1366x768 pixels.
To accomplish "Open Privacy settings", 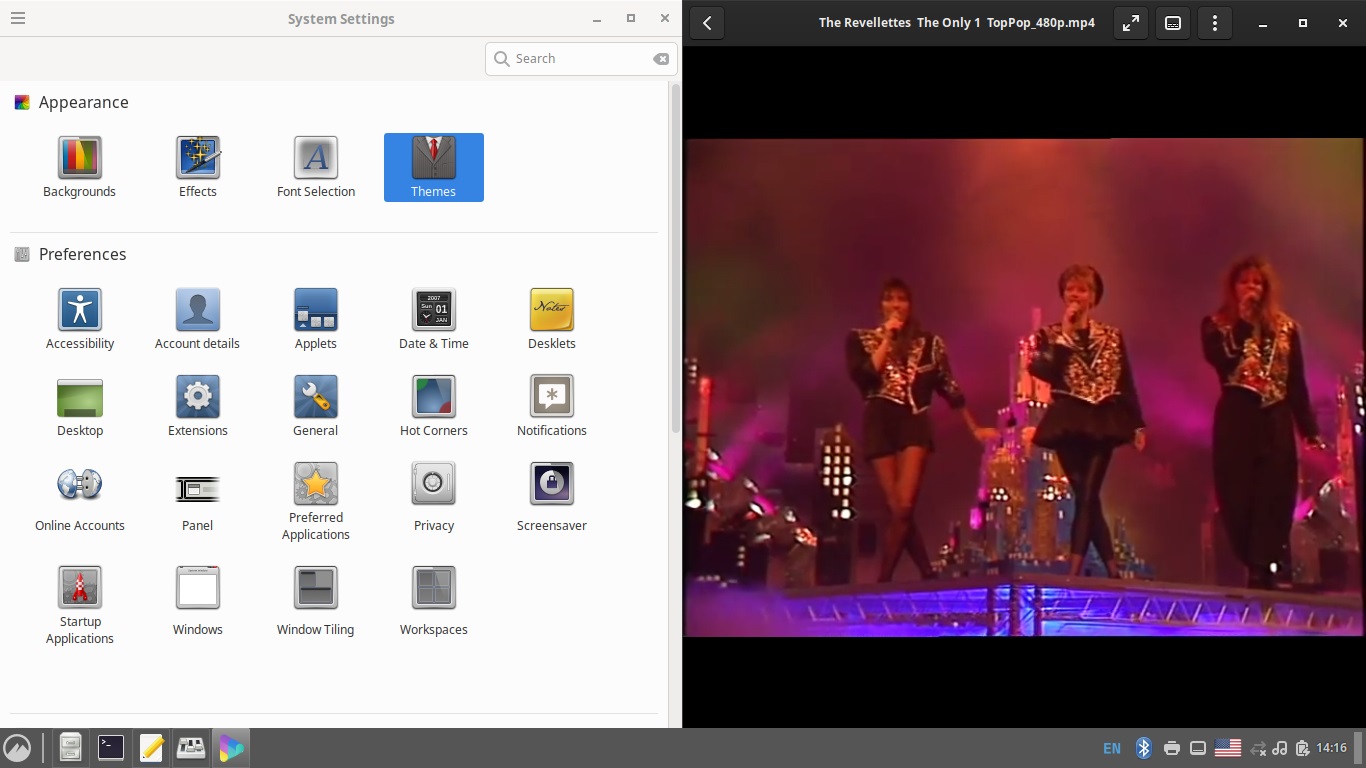I will (x=434, y=498).
